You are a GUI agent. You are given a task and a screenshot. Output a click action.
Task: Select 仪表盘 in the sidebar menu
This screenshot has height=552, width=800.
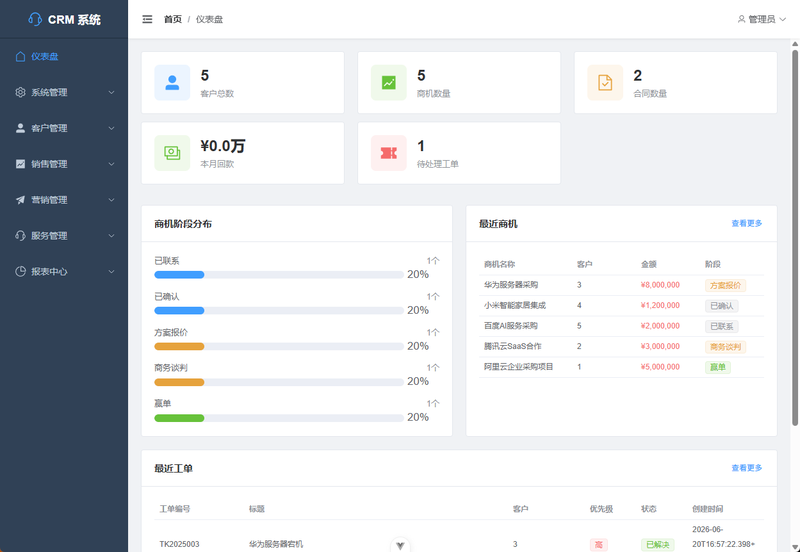click(64, 57)
